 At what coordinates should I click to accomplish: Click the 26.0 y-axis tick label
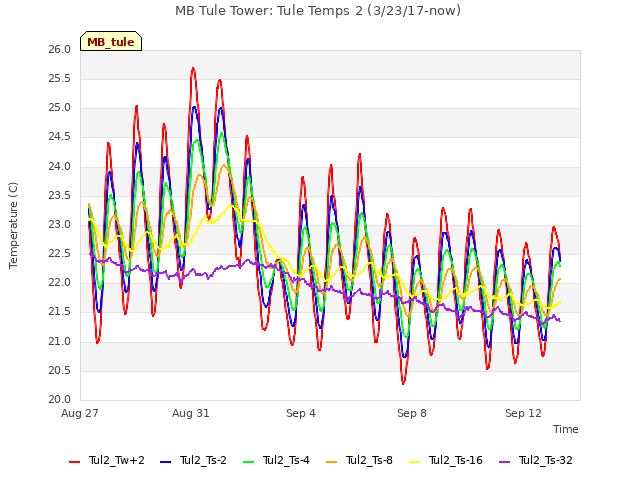tap(60, 49)
